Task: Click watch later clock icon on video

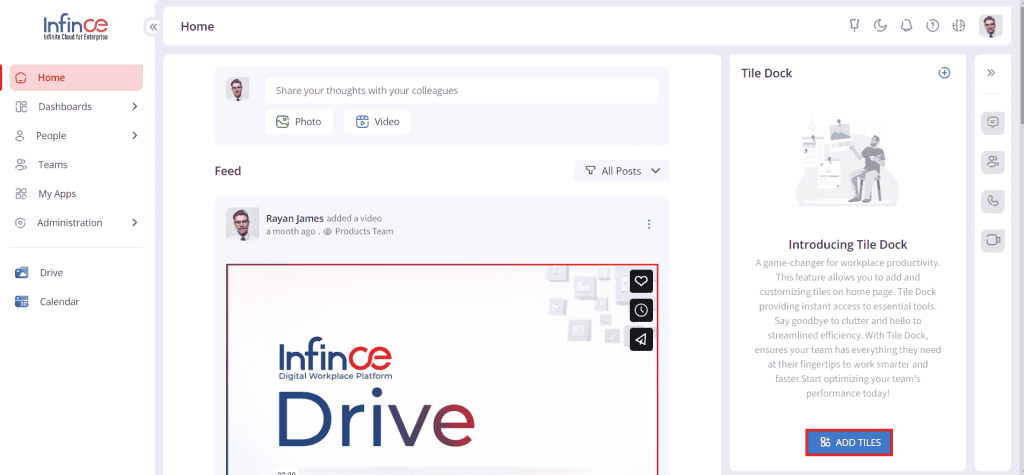Action: (641, 310)
